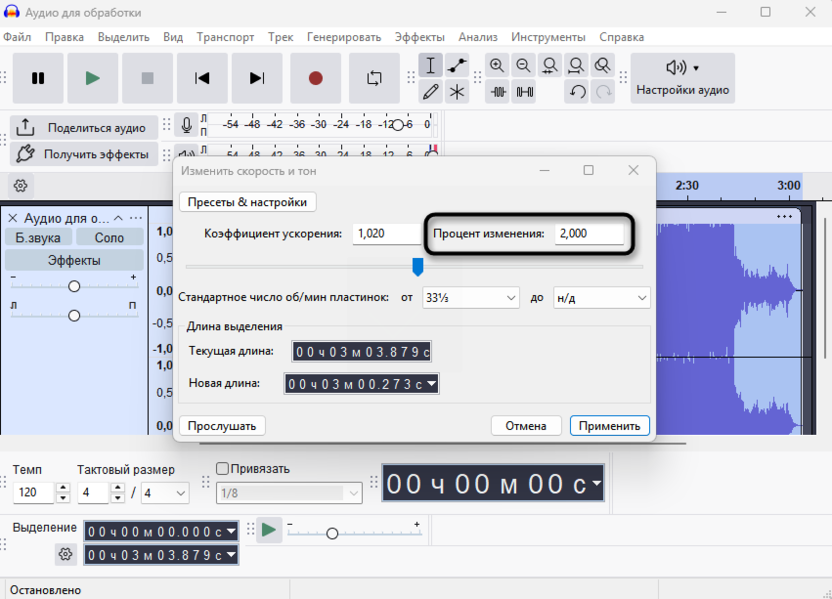Click the Record button

tap(316, 78)
